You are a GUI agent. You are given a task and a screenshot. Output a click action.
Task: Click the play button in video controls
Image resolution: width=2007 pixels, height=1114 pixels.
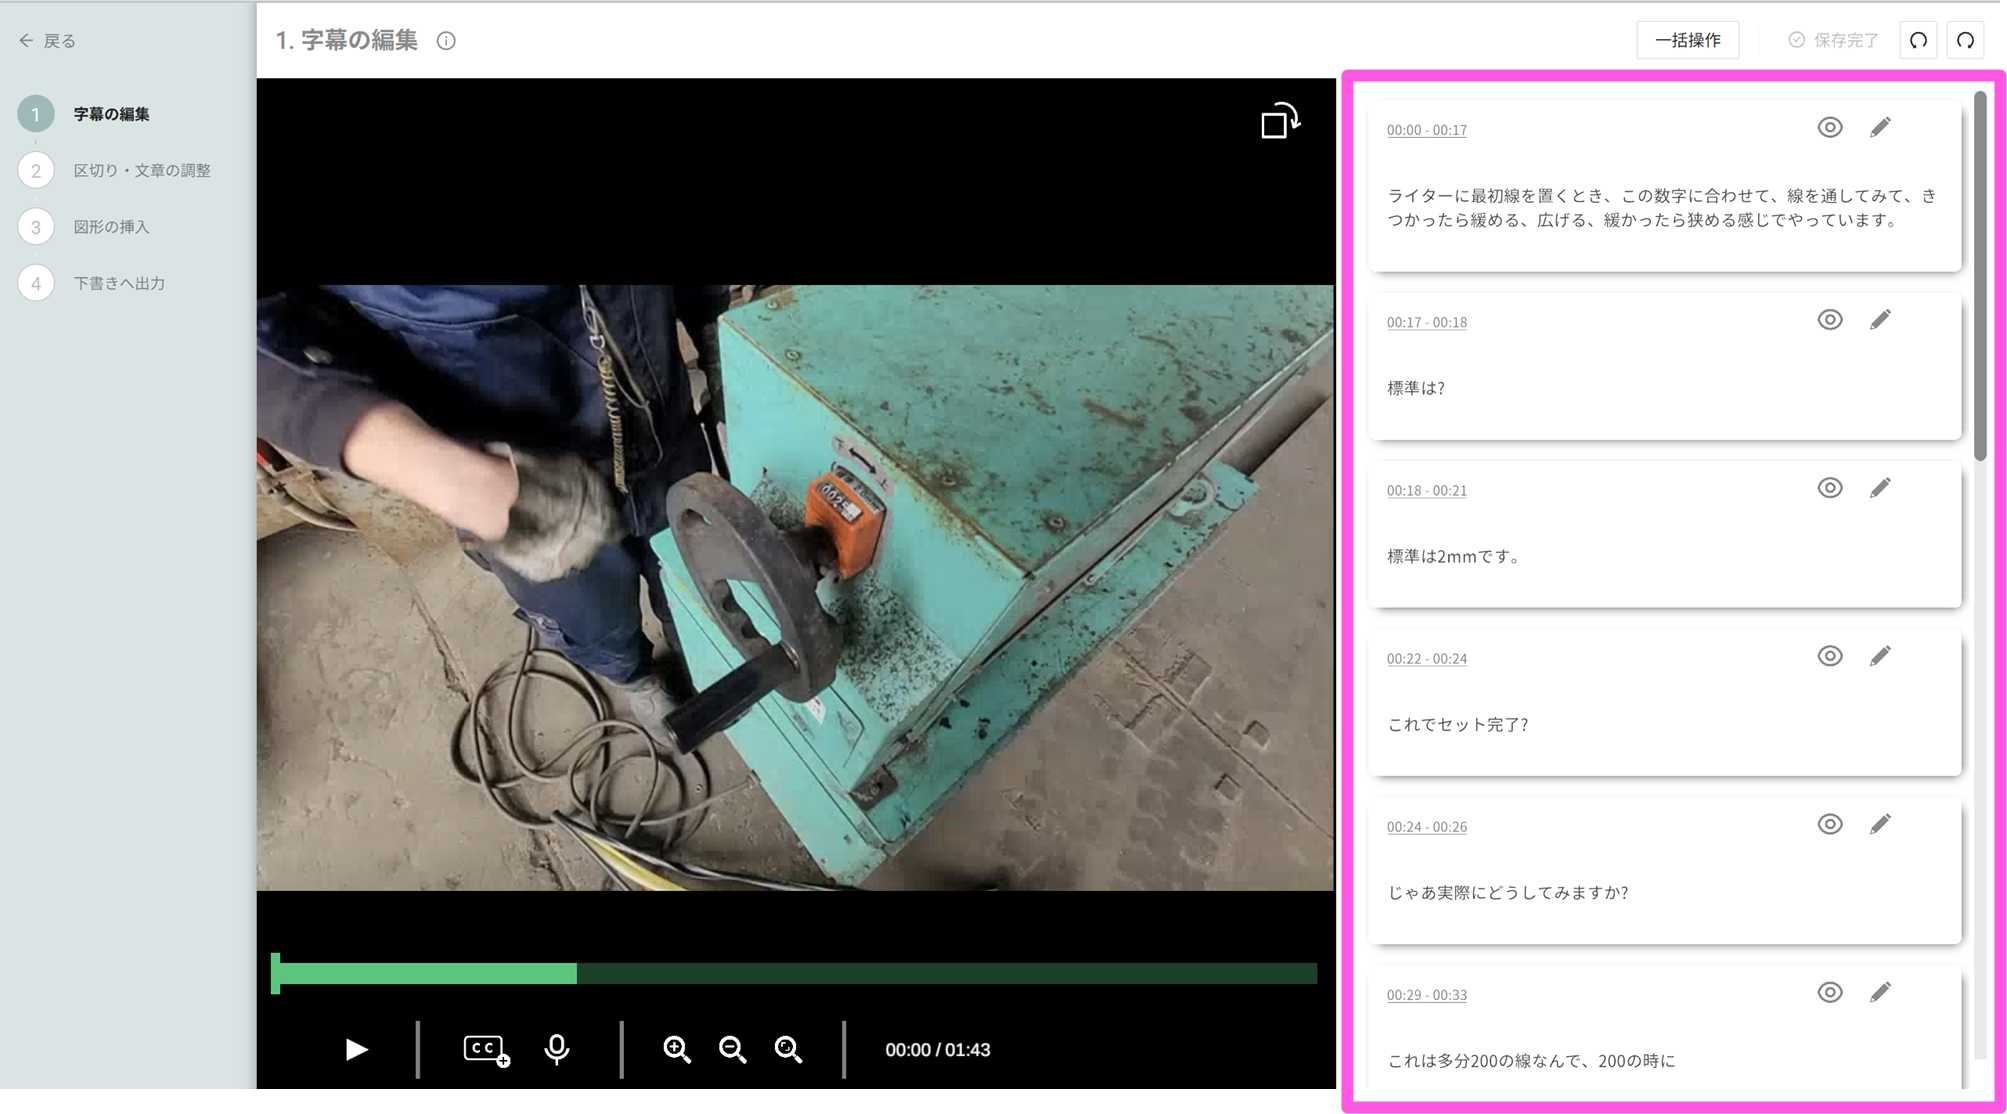click(x=356, y=1049)
